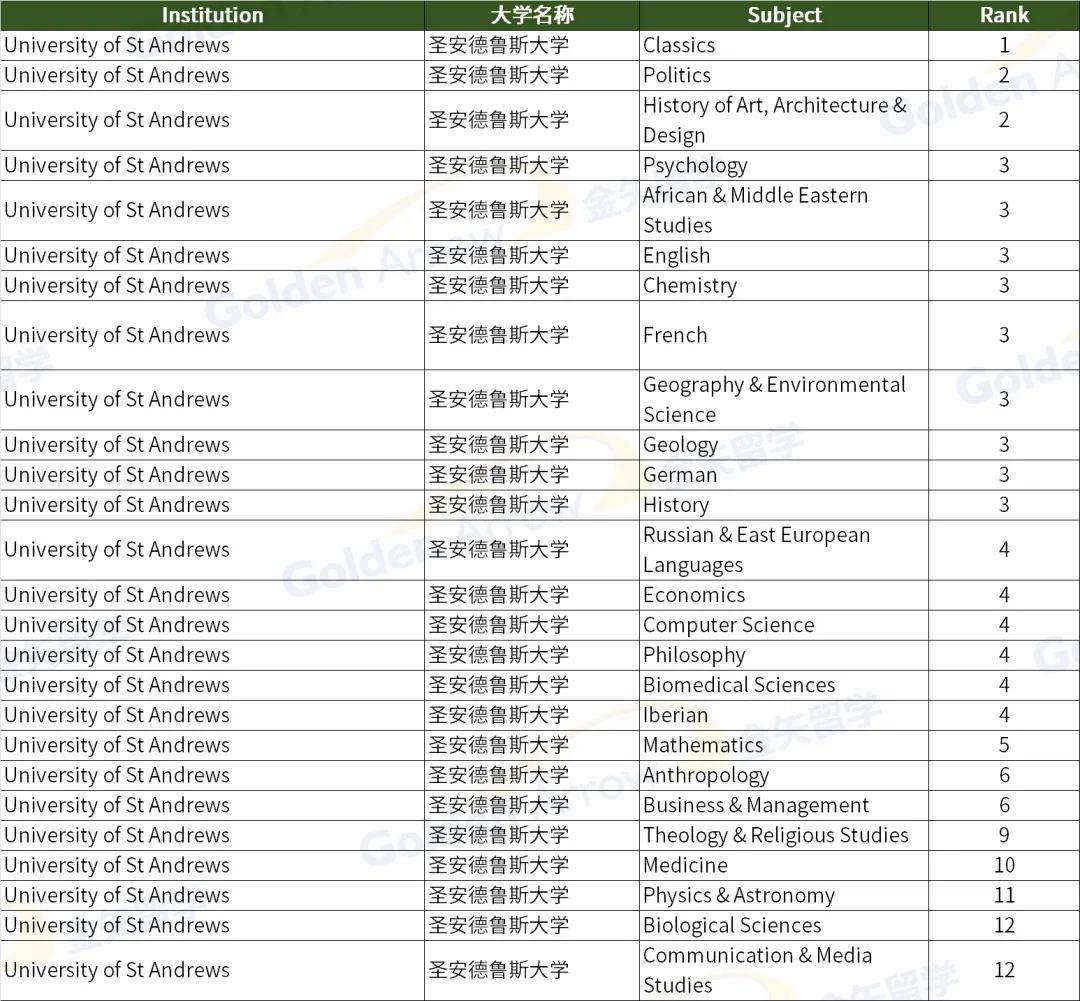Click the 大学名称 column header
The height and width of the screenshot is (1001, 1080).
click(531, 15)
